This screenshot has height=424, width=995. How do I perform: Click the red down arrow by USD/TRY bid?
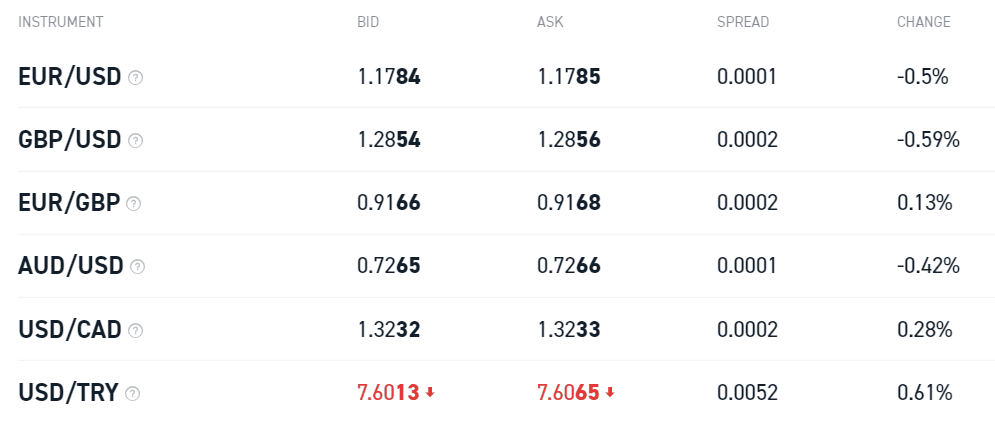pyautogui.click(x=430, y=393)
